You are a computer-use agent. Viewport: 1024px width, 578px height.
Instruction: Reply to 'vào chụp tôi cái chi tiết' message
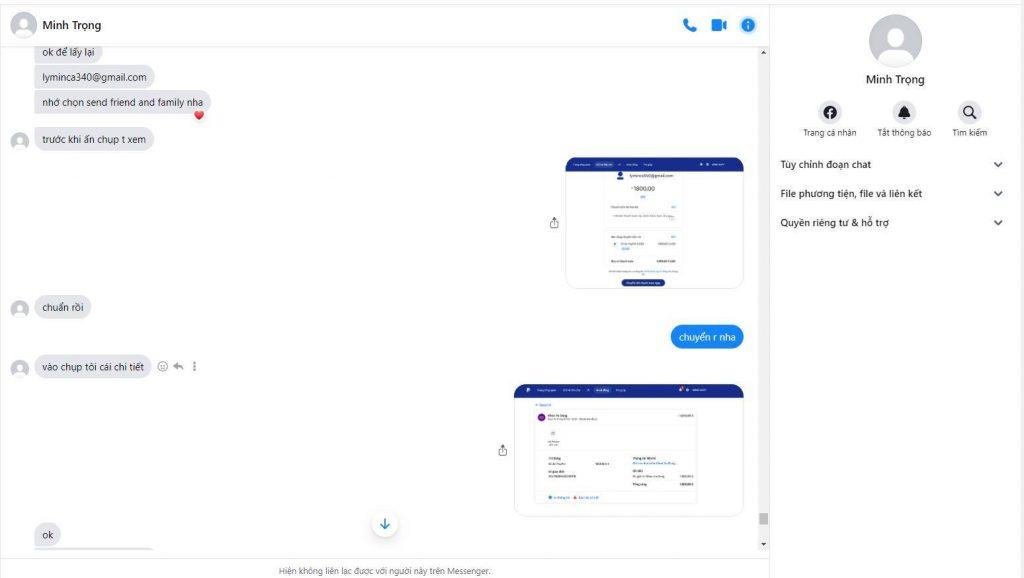tap(178, 367)
